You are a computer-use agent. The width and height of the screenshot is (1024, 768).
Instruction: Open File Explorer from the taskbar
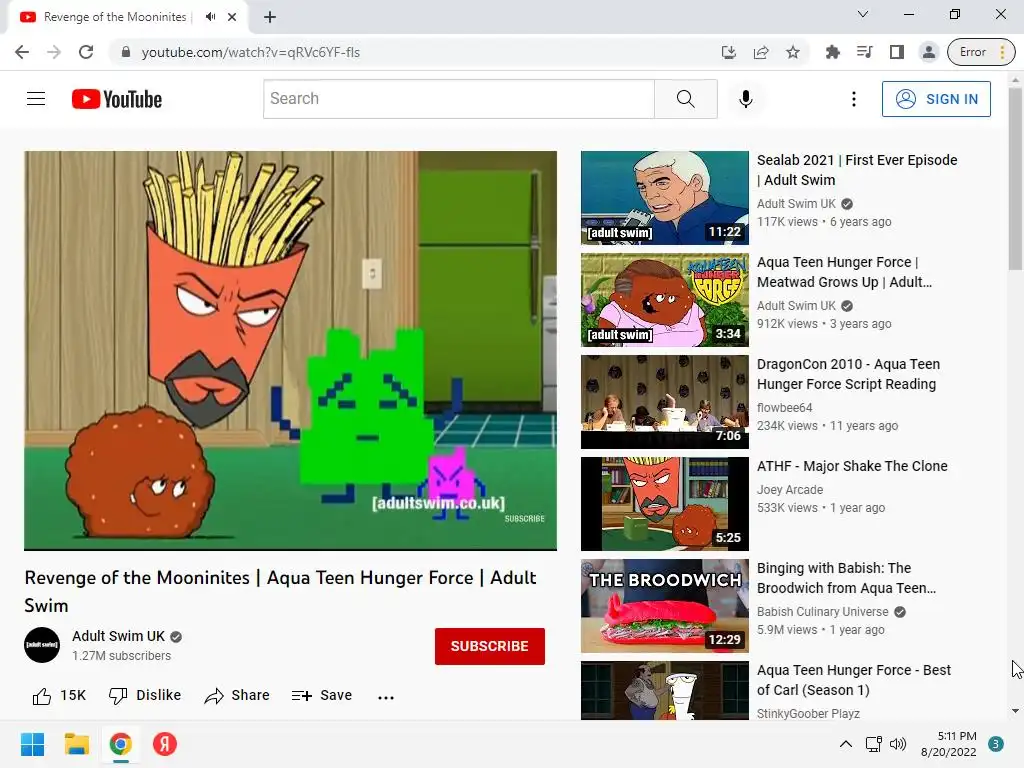76,744
